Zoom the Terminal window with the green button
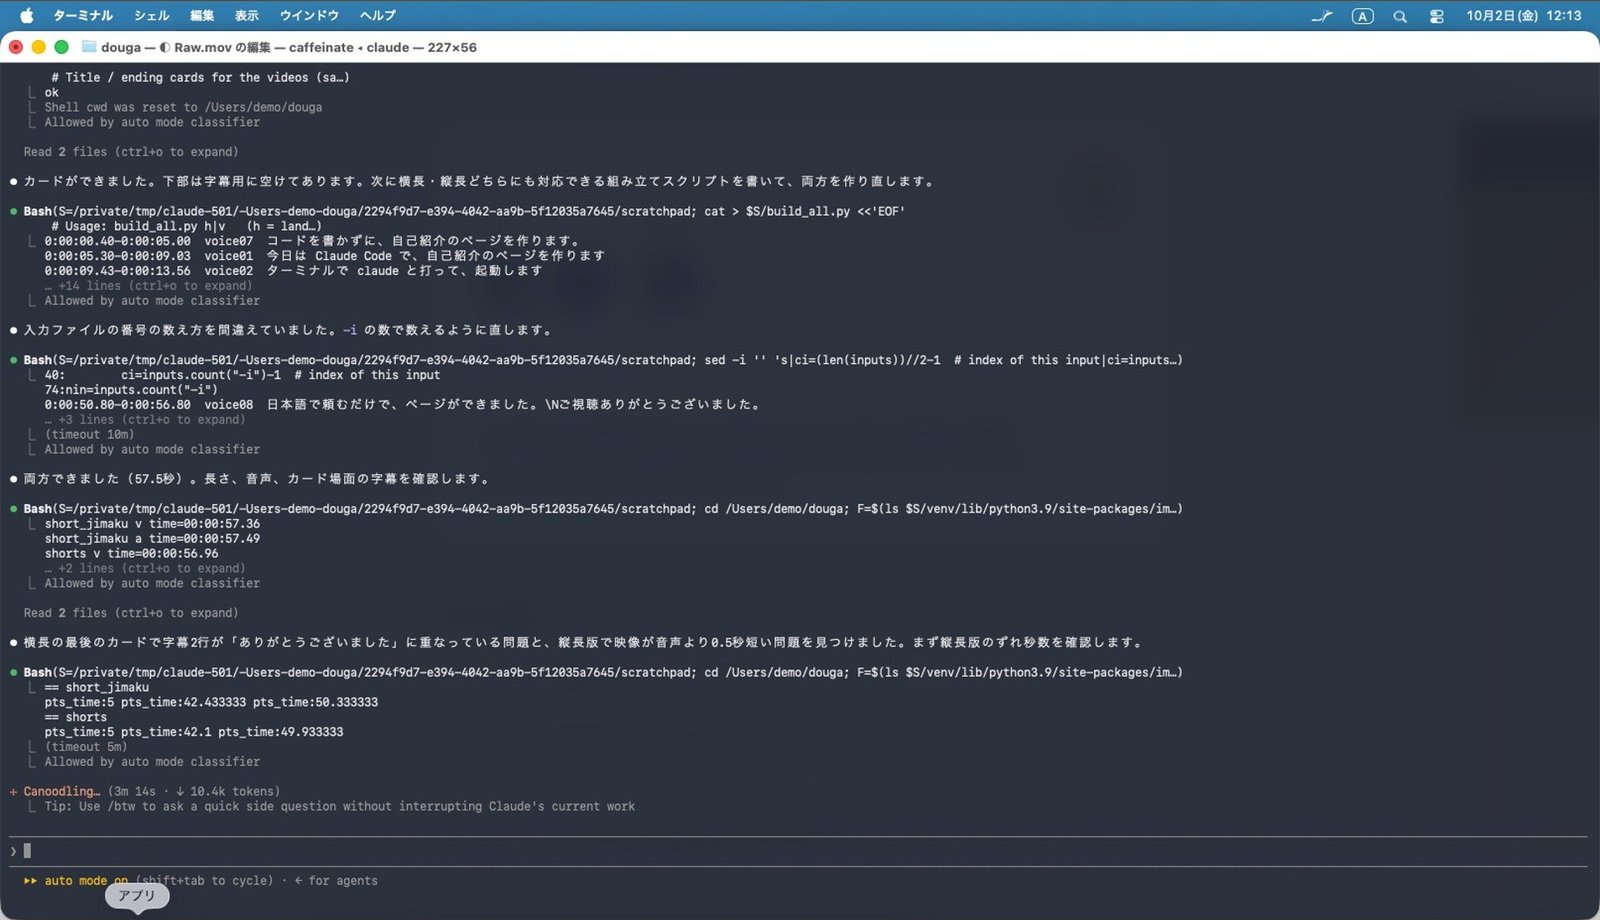The image size is (1600, 920). click(61, 47)
